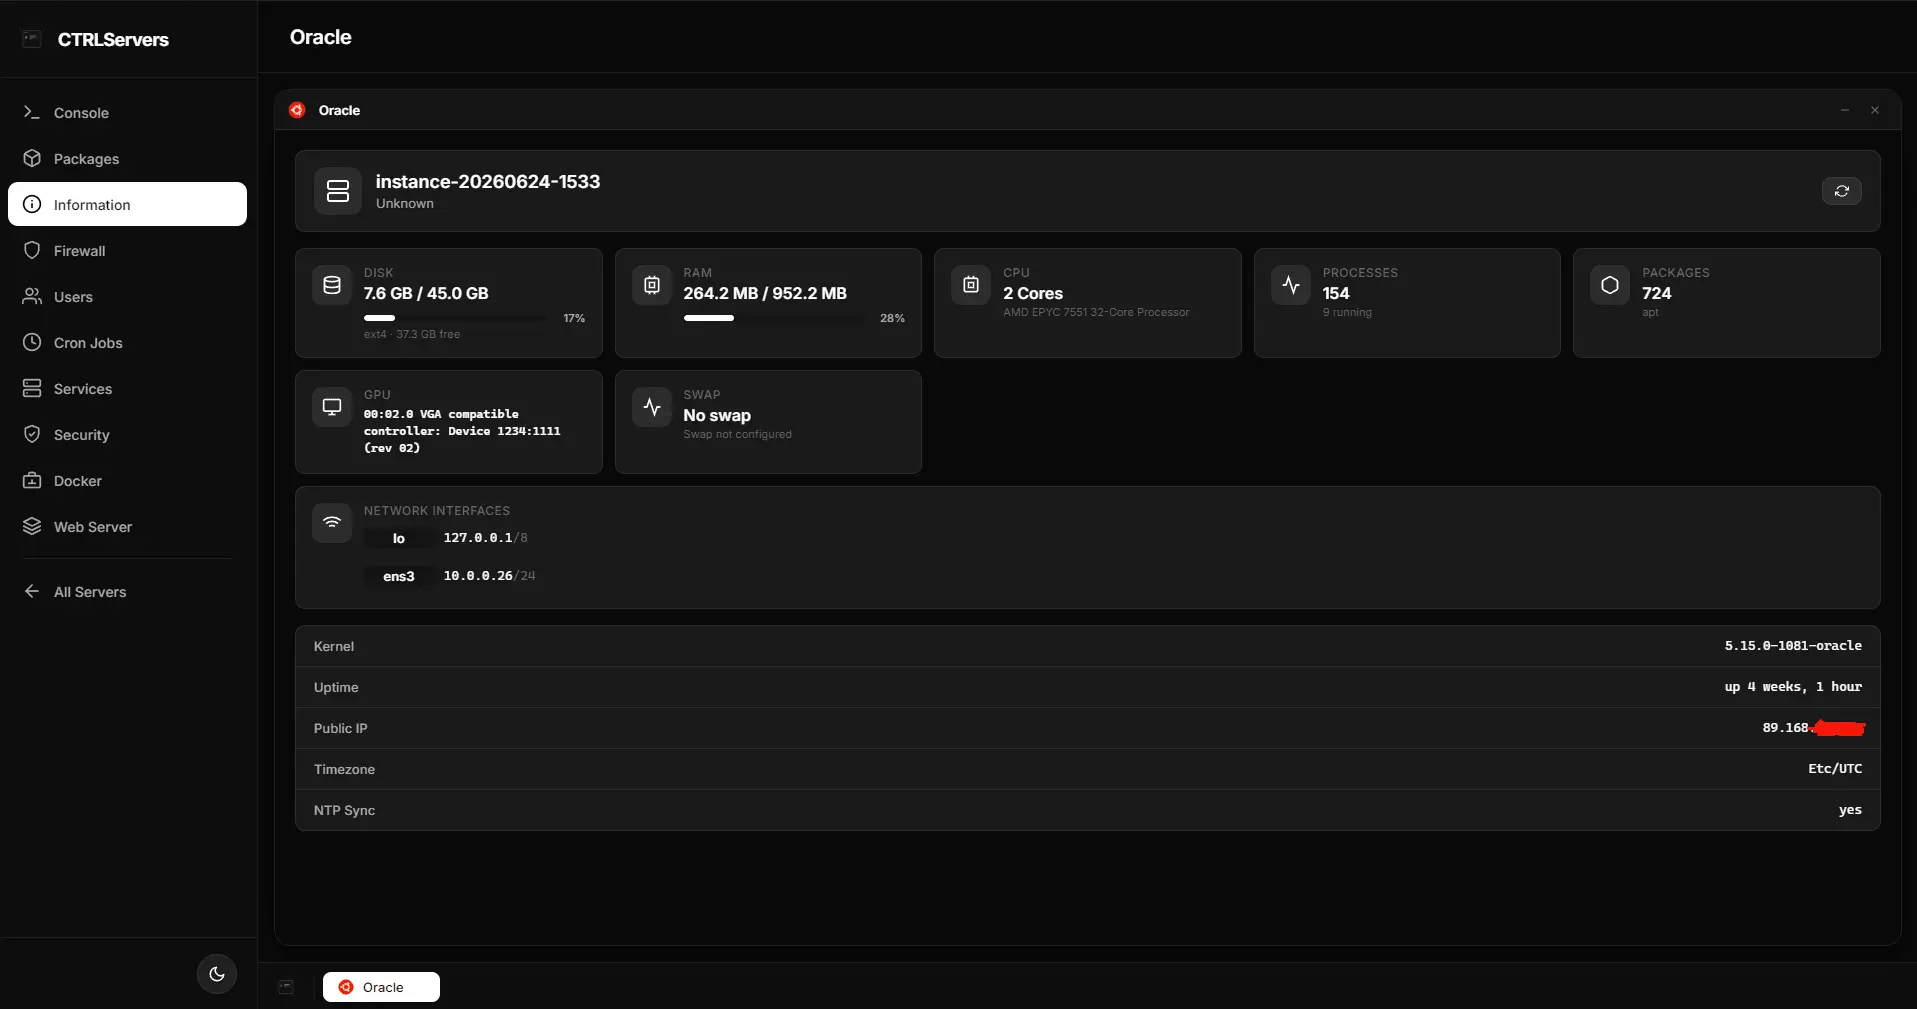Viewport: 1917px width, 1009px height.
Task: Click the kernel version 5.15.0-1081-oracle
Action: pos(1793,646)
